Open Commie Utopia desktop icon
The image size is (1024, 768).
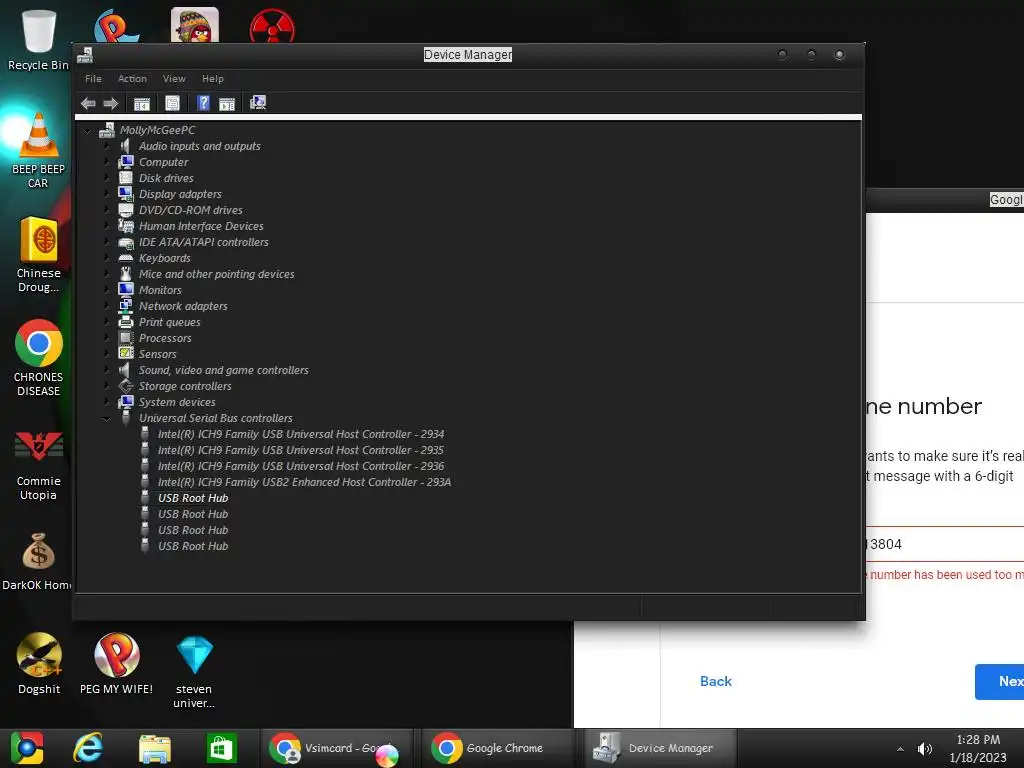pos(39,464)
